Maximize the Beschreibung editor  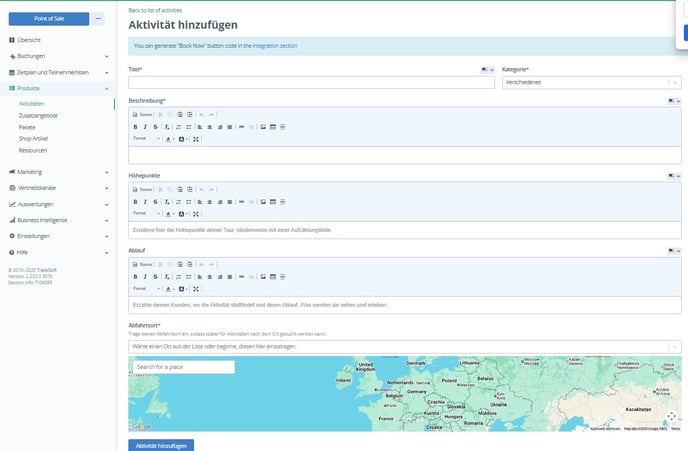(x=196, y=140)
